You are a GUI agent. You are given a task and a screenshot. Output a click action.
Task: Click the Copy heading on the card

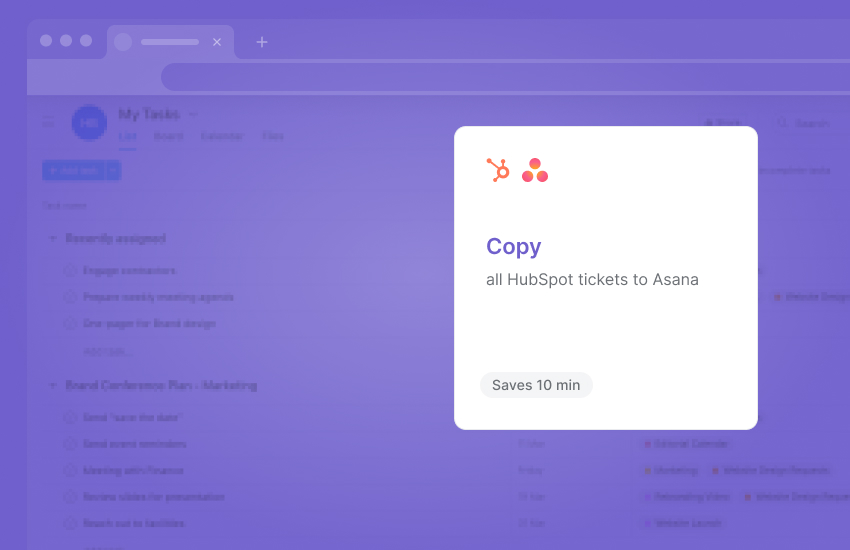[x=513, y=247]
